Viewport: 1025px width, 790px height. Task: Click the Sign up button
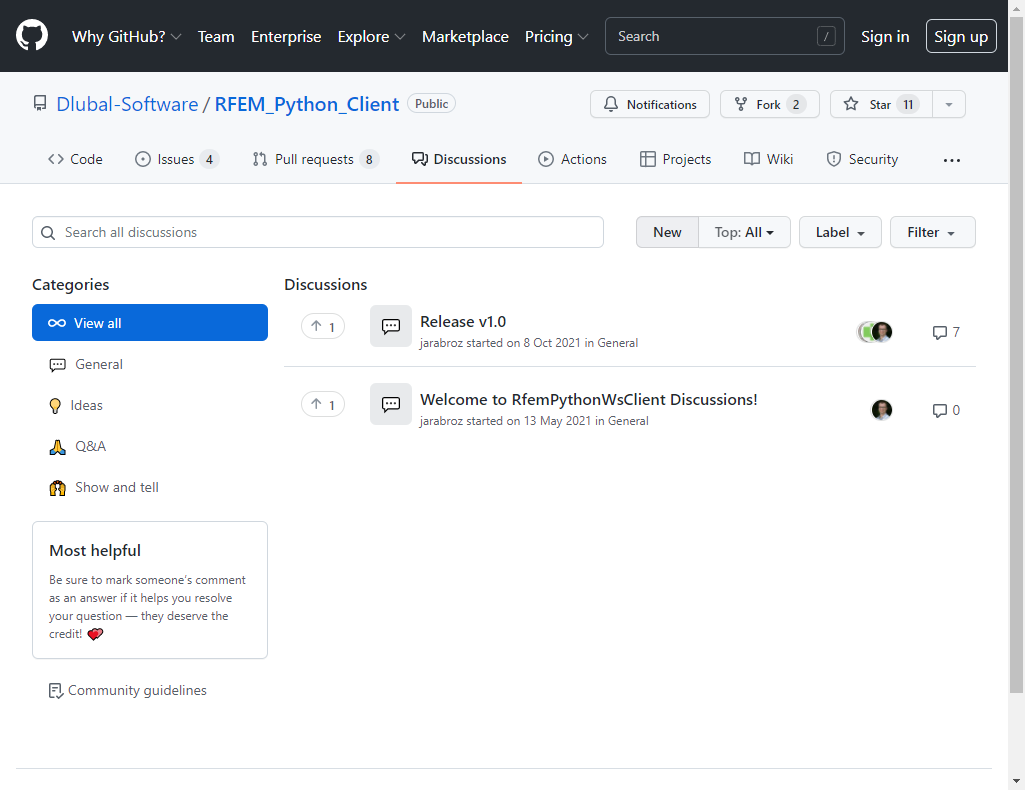click(961, 36)
